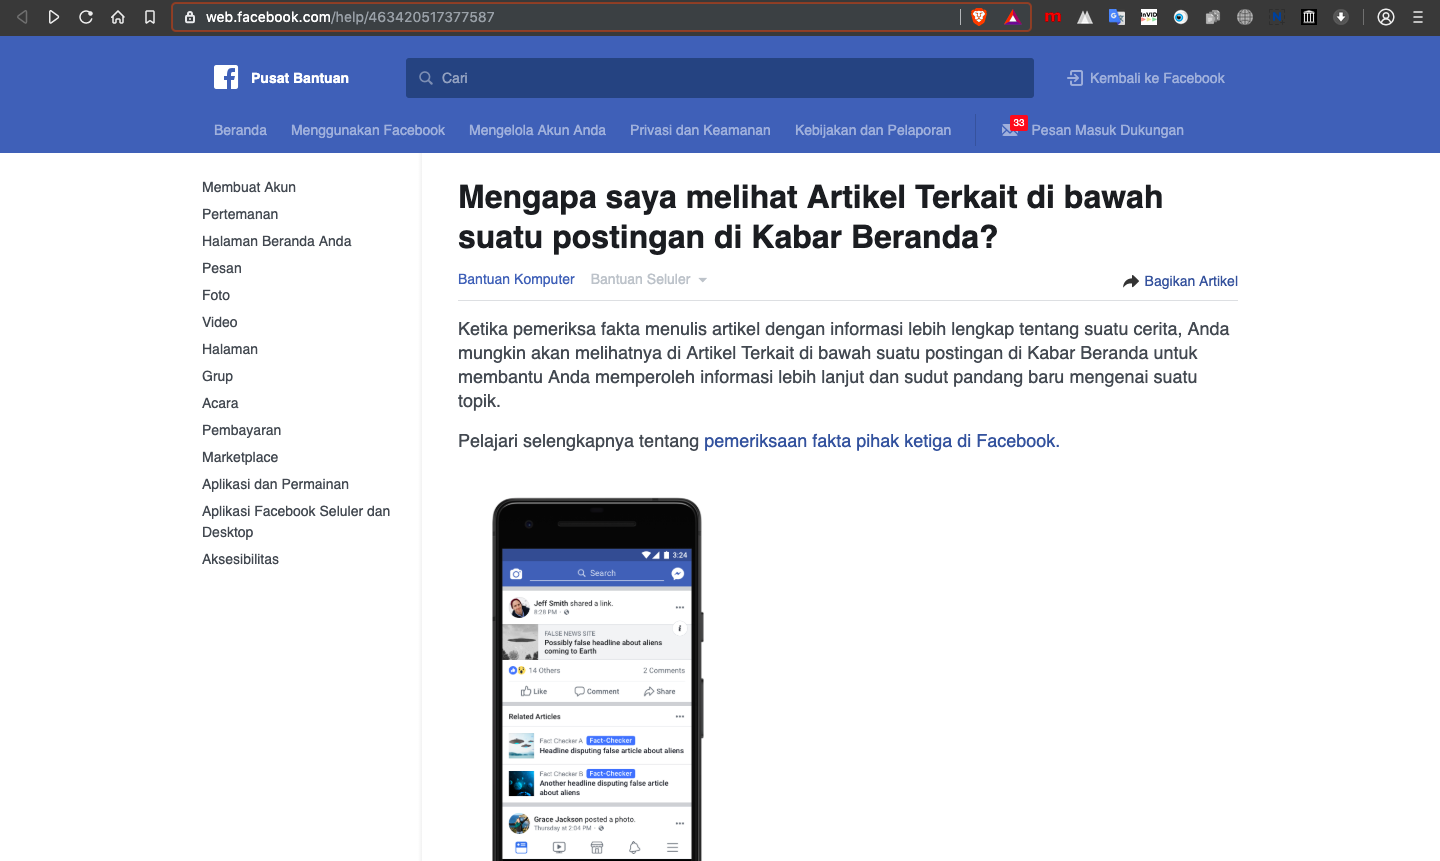Click the Wayback Machine archive extension icon
The image size is (1440, 861).
[x=1308, y=17]
